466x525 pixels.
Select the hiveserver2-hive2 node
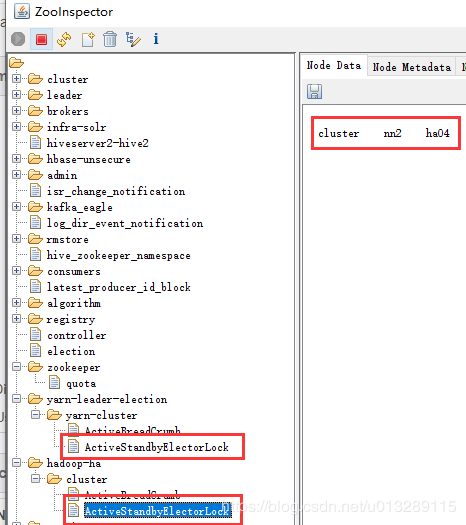point(97,143)
